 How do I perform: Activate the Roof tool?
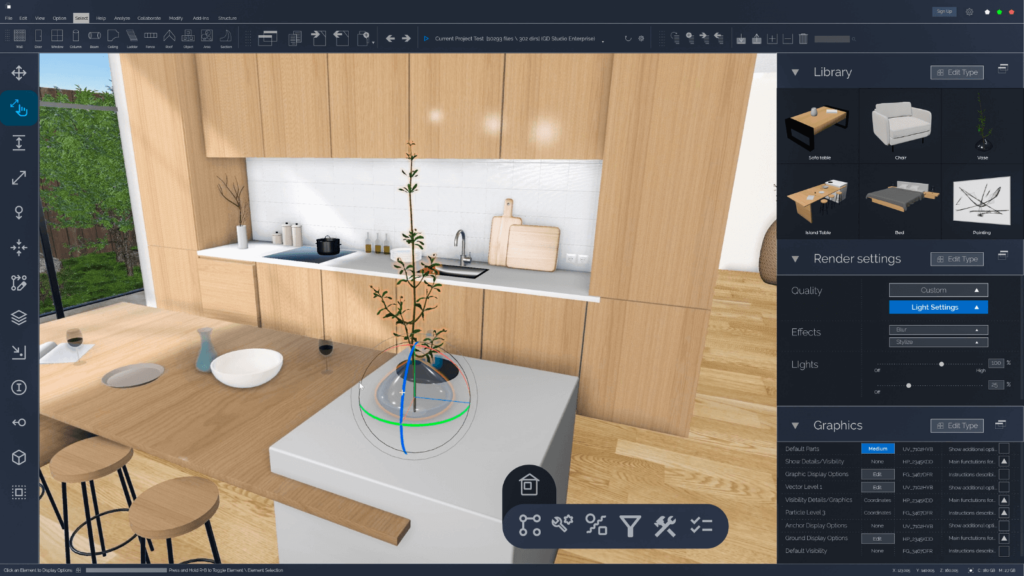pos(169,36)
